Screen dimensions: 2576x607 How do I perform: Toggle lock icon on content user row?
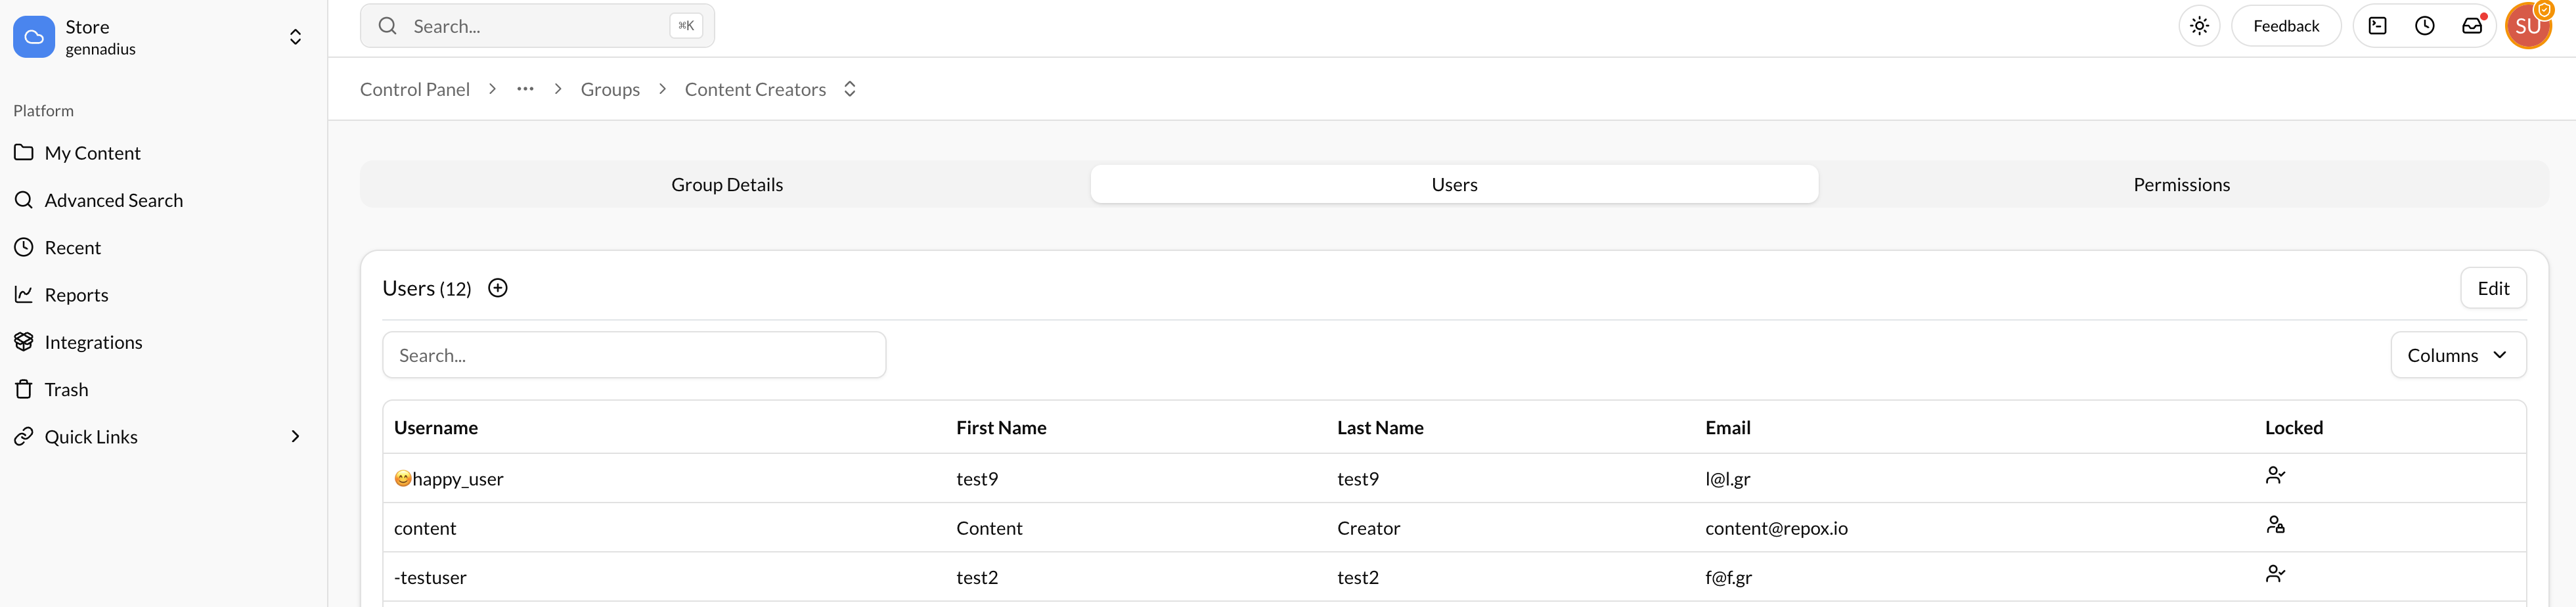pyautogui.click(x=2276, y=524)
